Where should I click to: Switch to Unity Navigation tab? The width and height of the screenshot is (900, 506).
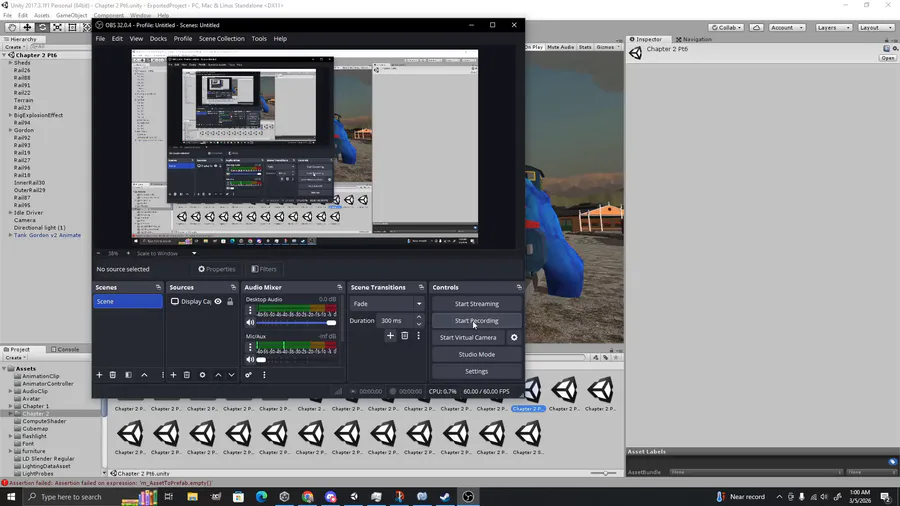tap(694, 40)
